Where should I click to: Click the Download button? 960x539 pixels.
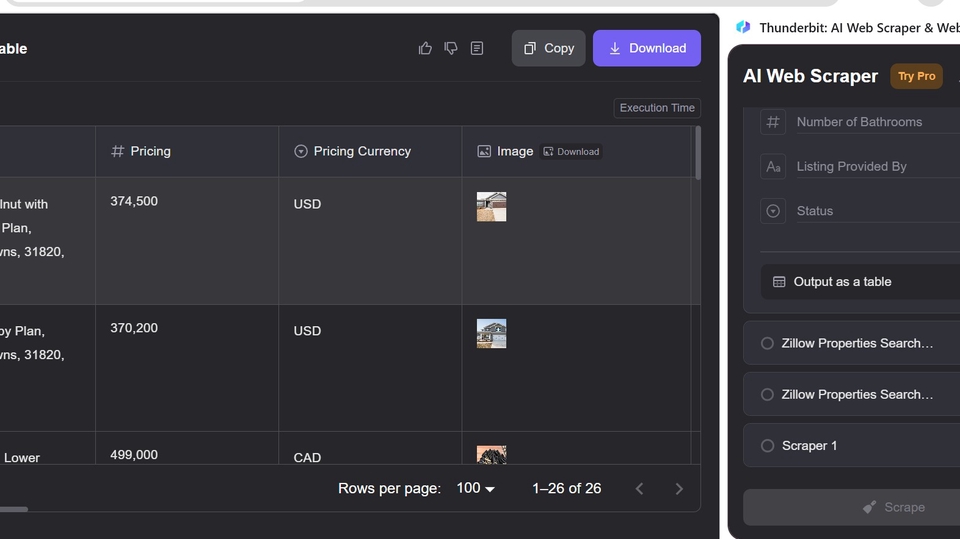pos(646,48)
